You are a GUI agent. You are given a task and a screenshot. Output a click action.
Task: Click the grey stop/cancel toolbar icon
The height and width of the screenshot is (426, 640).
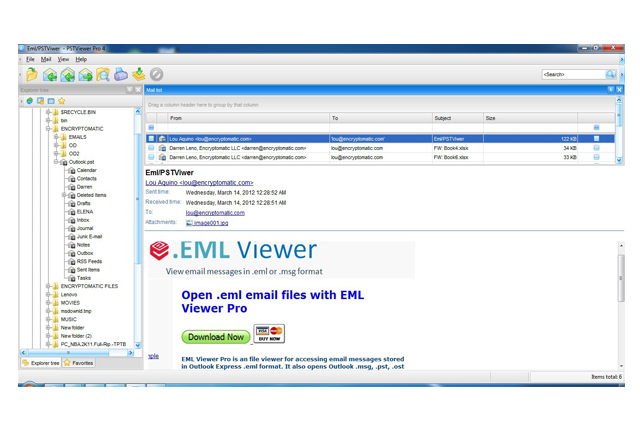(156, 74)
